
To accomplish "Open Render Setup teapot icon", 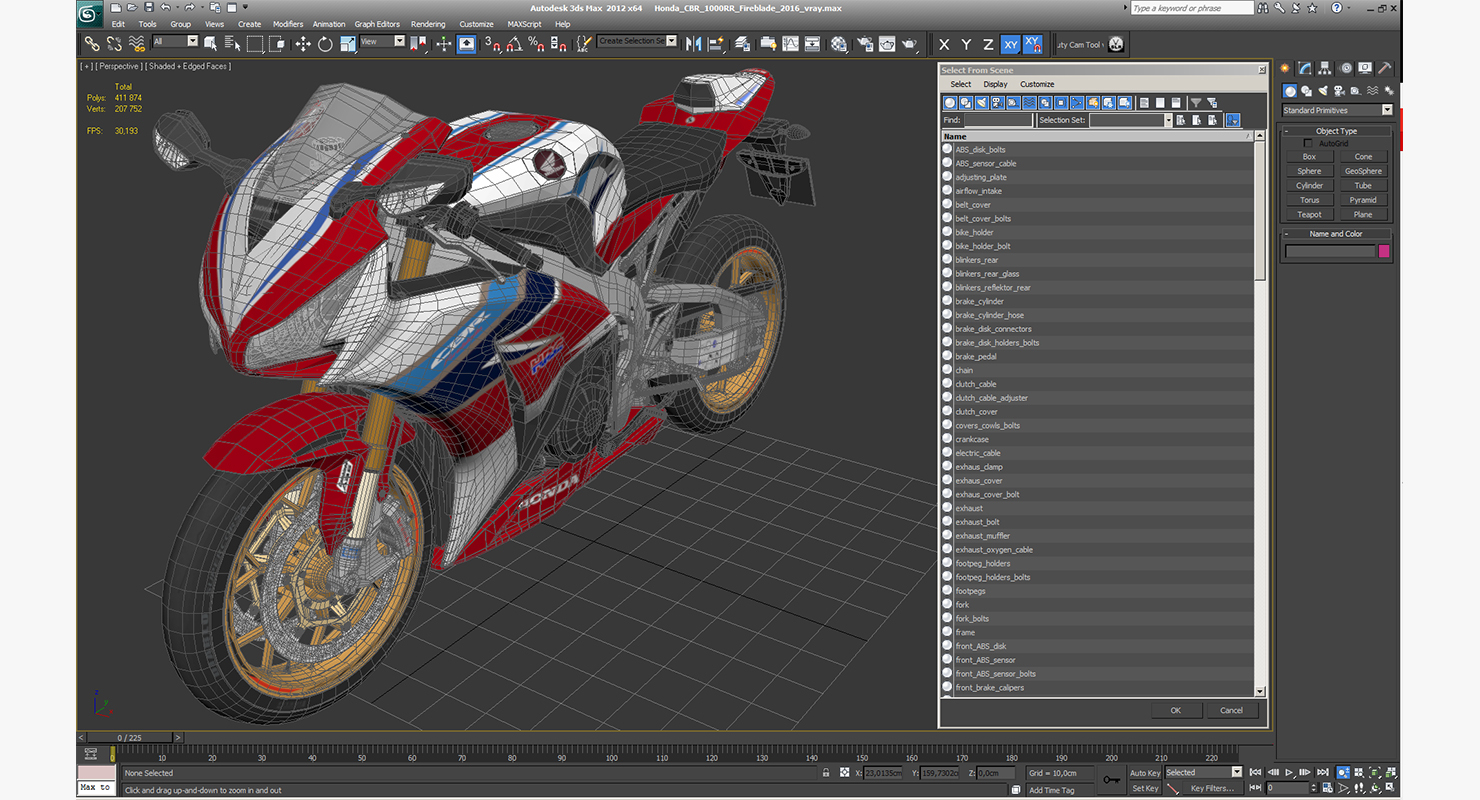I will (864, 44).
